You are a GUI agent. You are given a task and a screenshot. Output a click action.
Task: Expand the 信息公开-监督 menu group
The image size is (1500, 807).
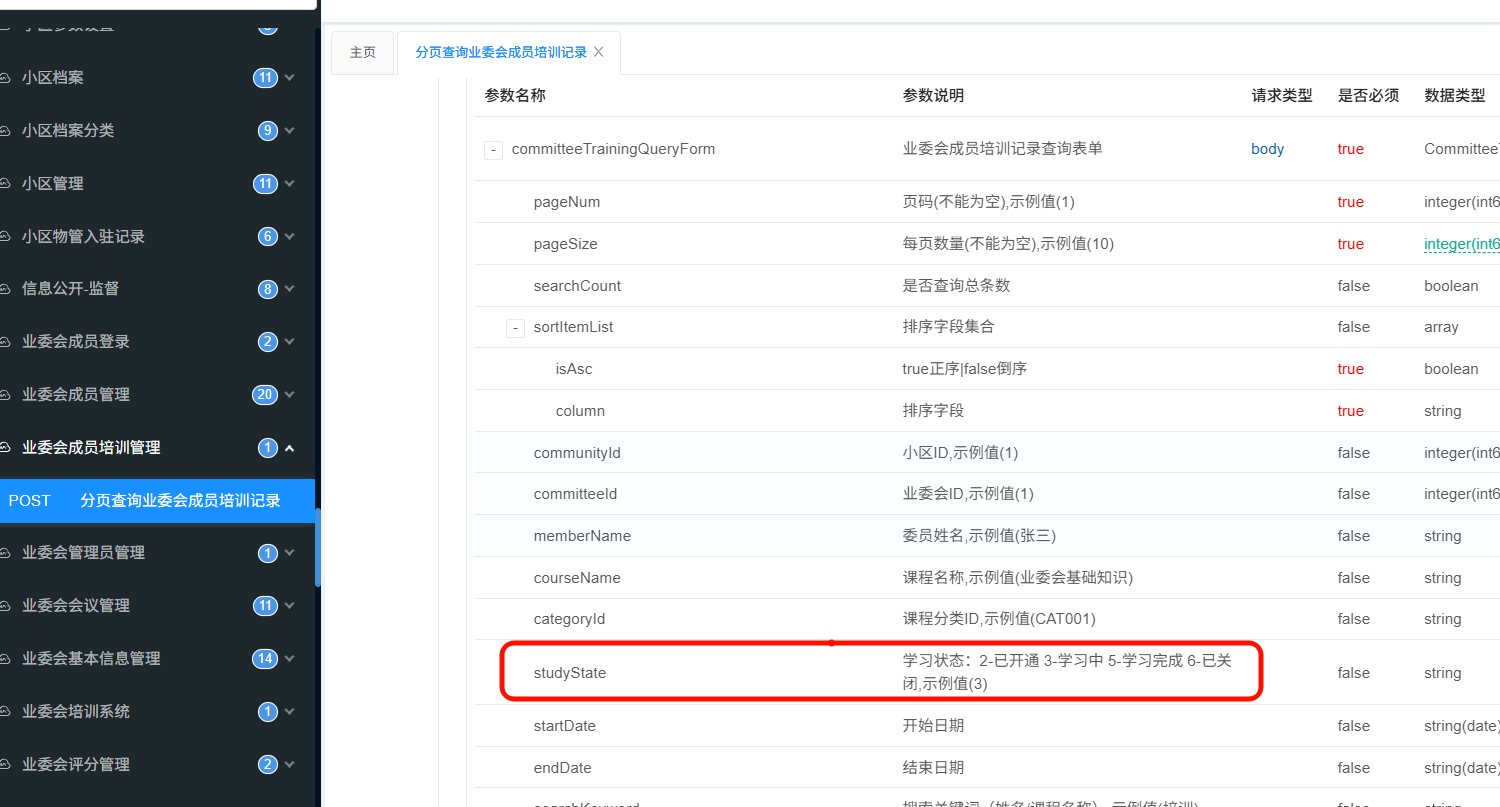290,289
